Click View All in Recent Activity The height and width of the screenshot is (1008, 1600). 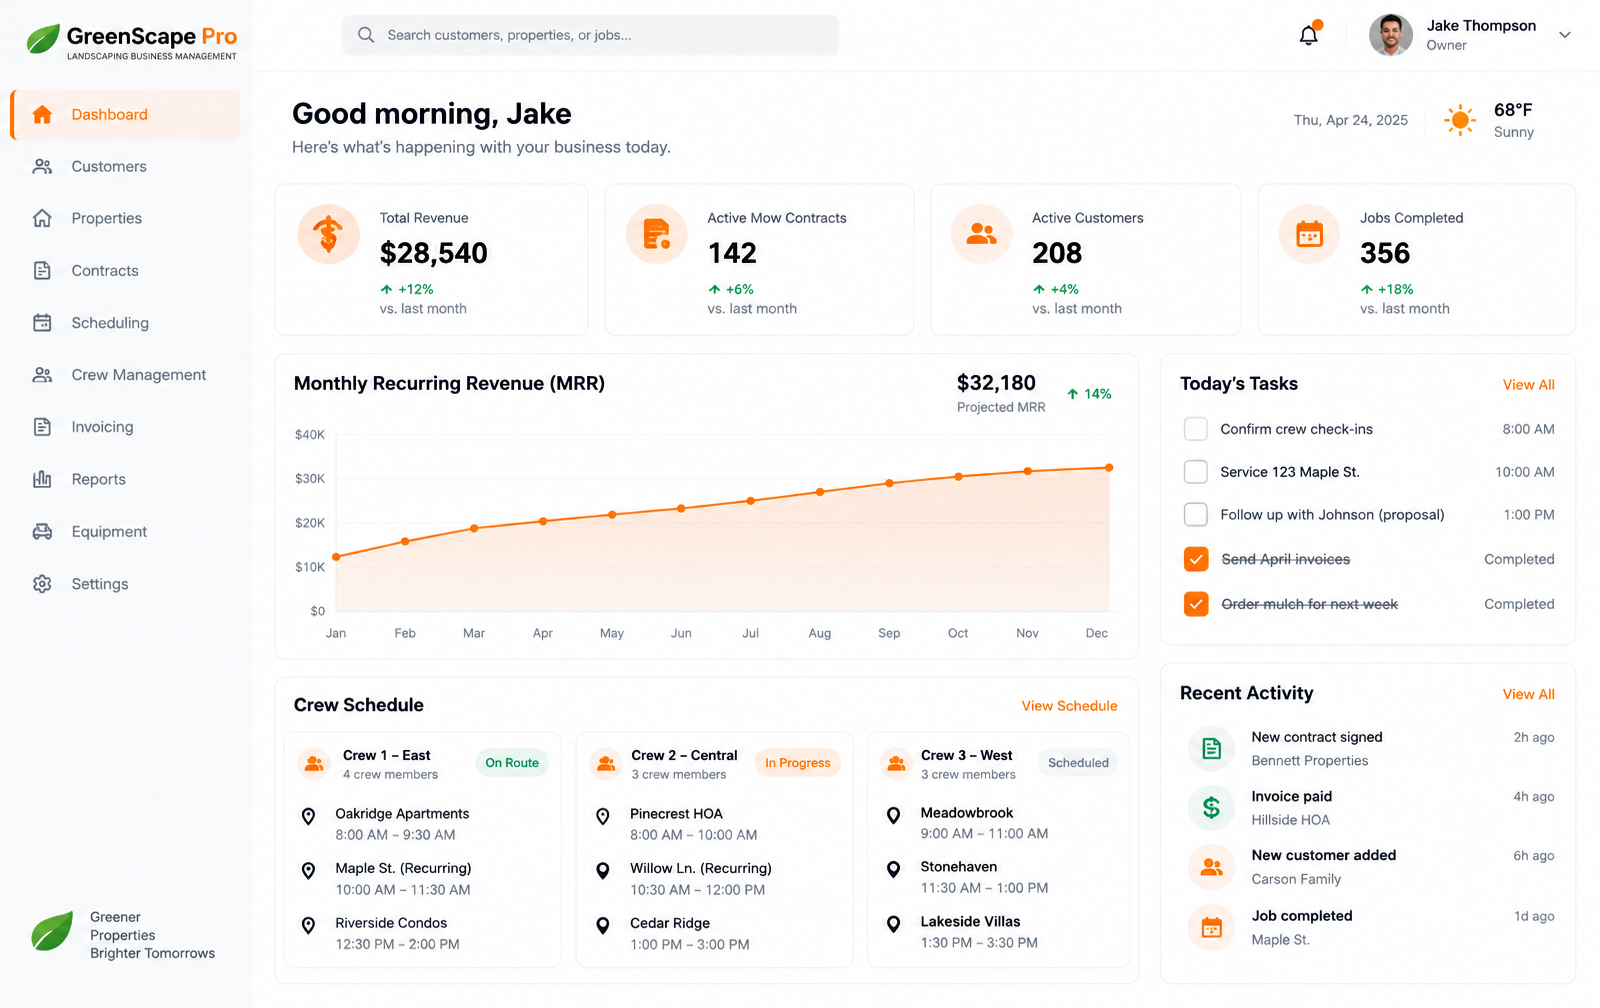[1528, 694]
